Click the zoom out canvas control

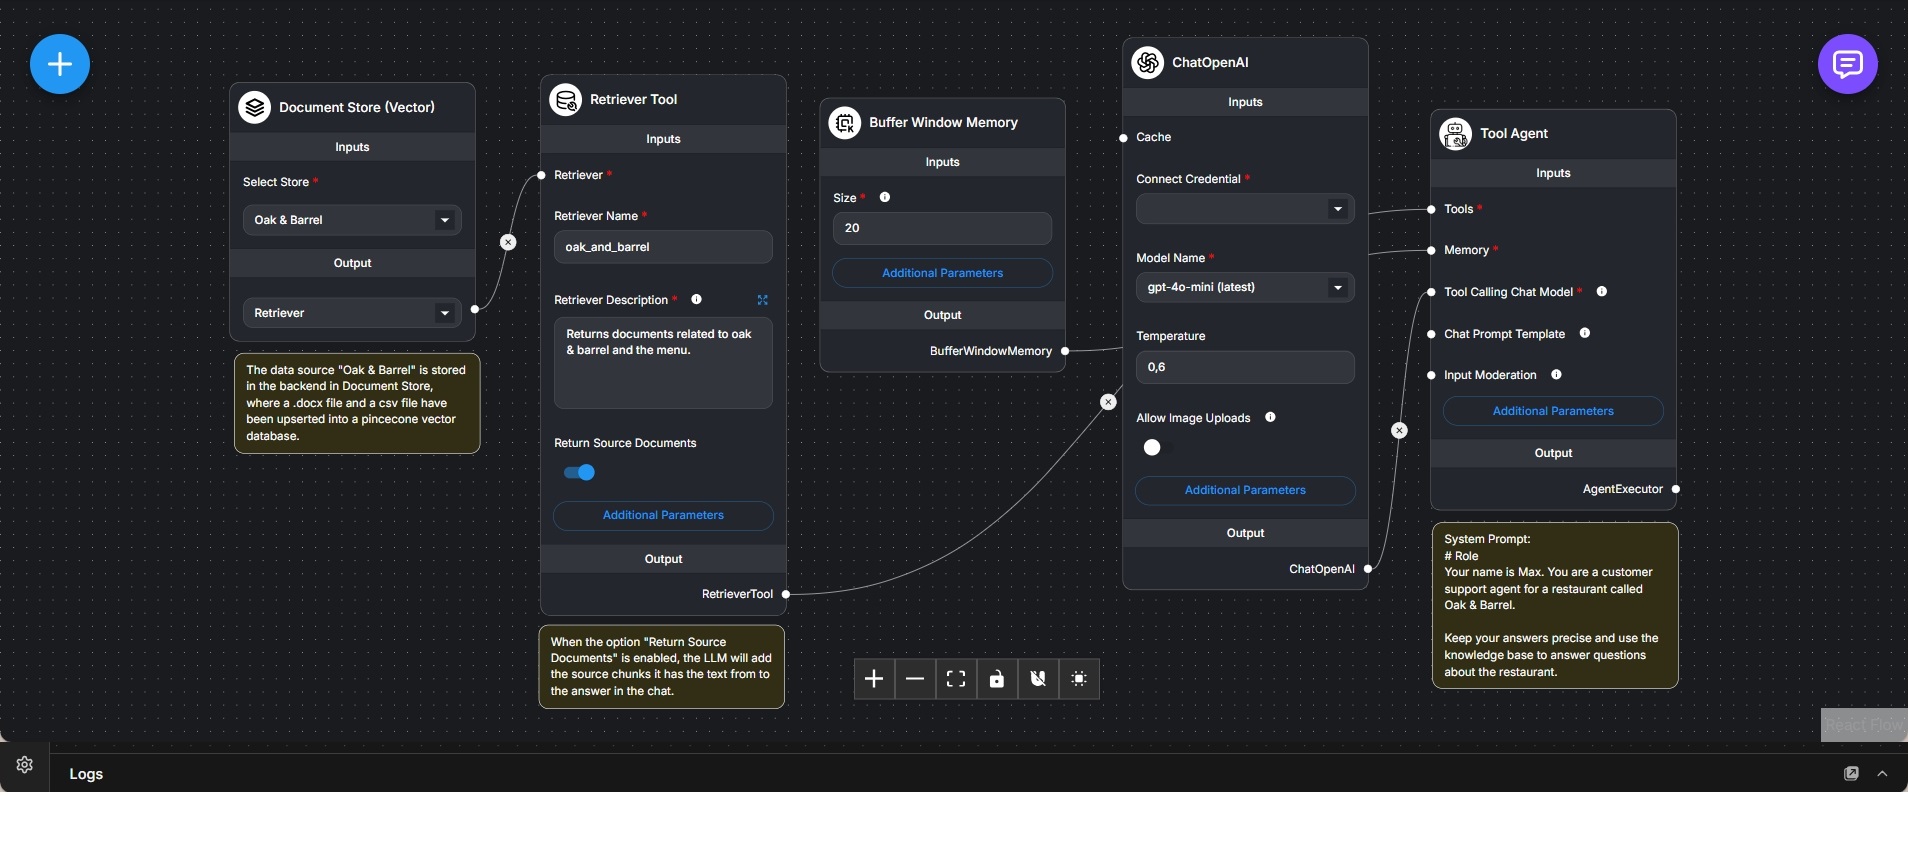tap(915, 679)
